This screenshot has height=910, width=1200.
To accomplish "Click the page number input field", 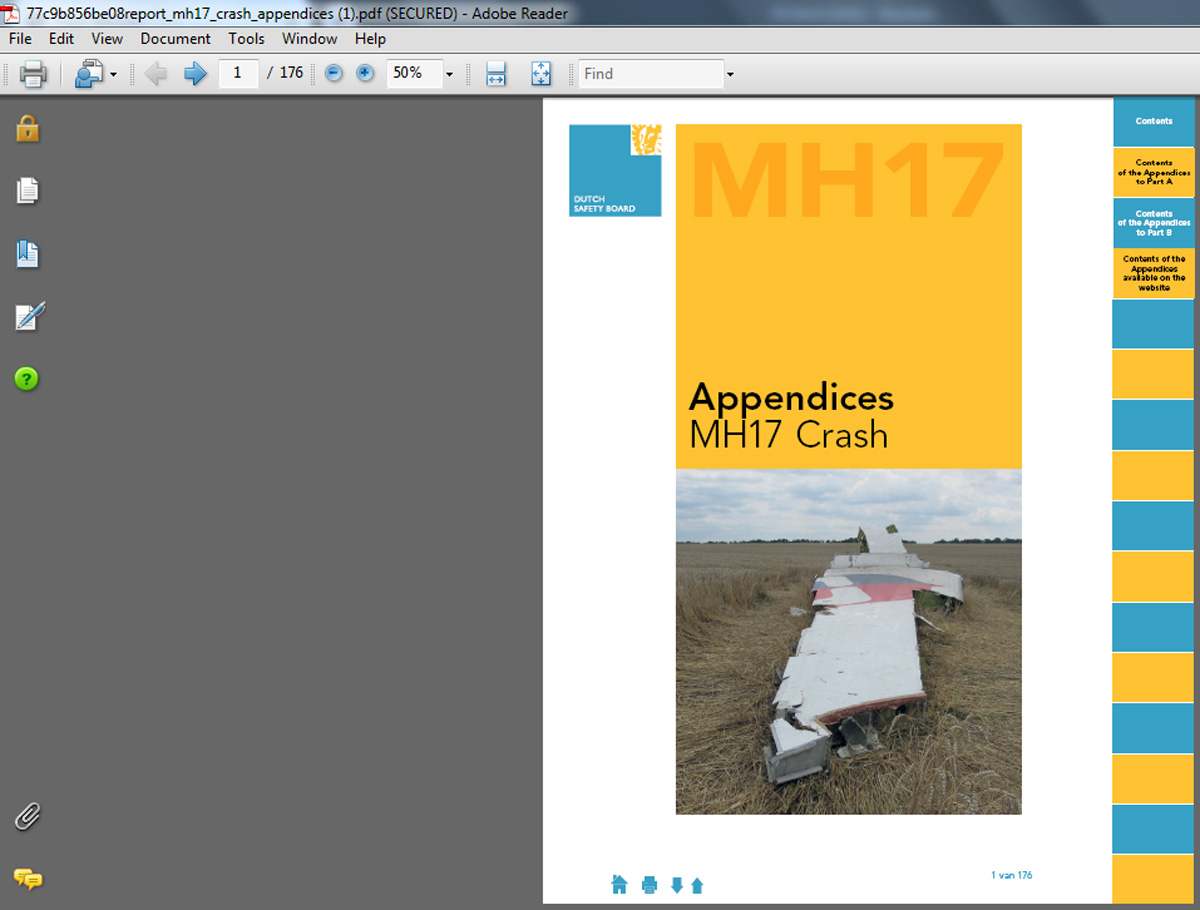I will pyautogui.click(x=238, y=73).
